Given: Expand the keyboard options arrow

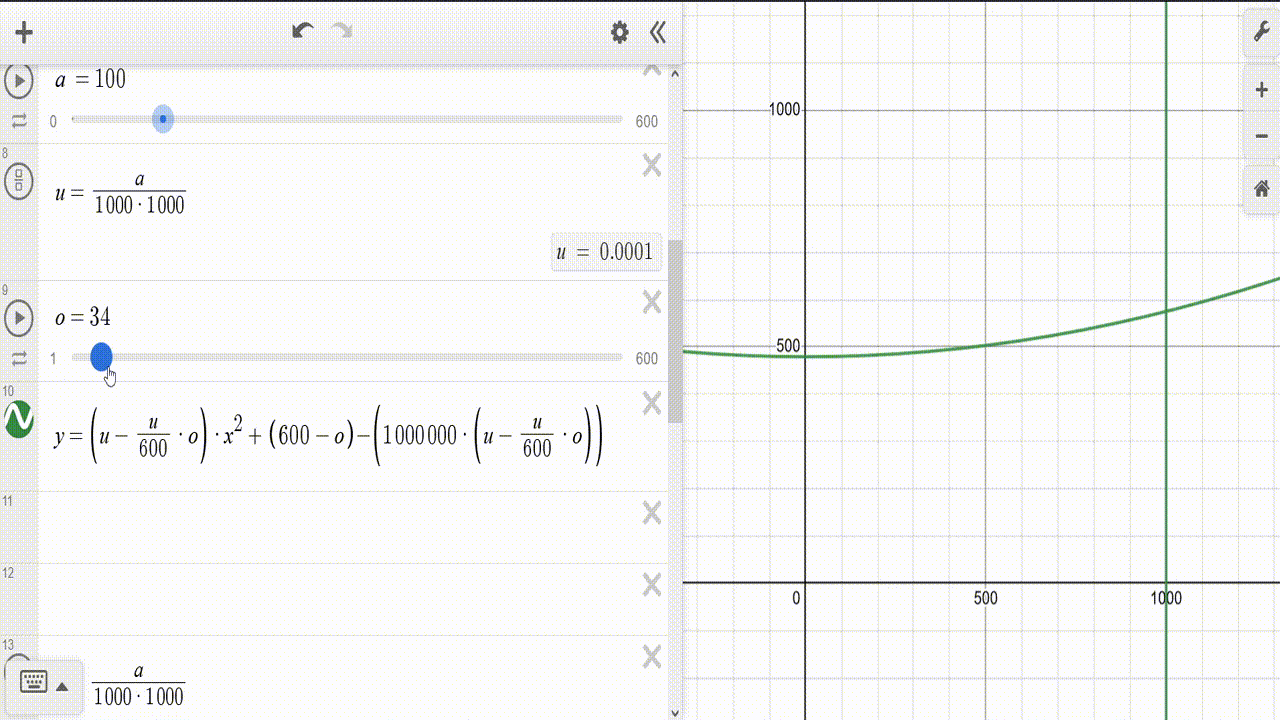Looking at the screenshot, I should click(x=62, y=687).
